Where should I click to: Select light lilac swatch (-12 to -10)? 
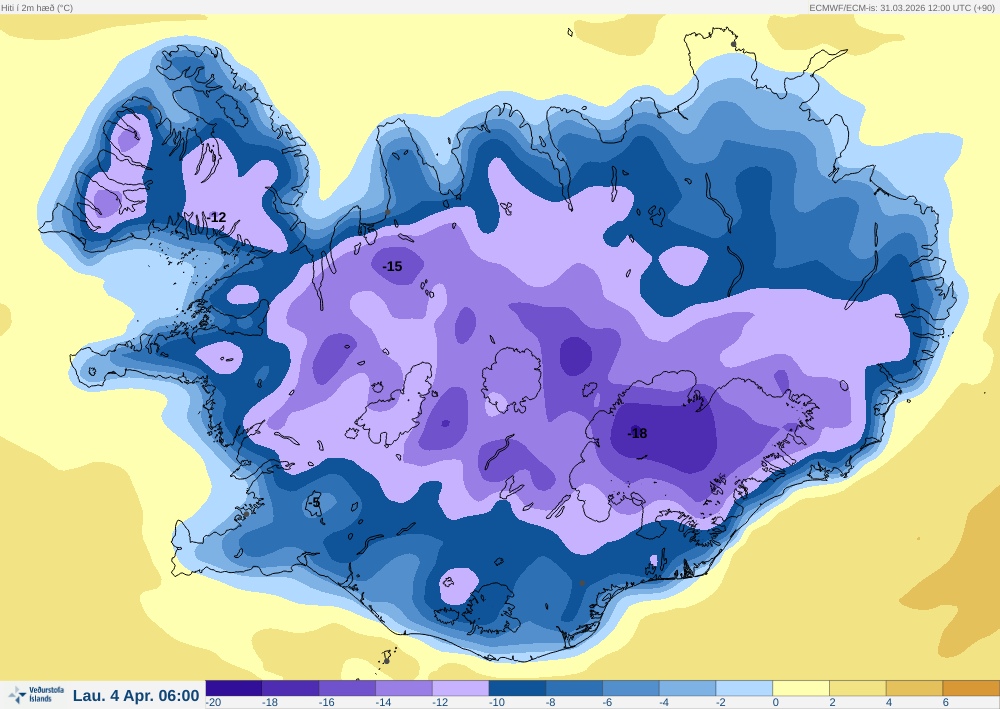(461, 688)
